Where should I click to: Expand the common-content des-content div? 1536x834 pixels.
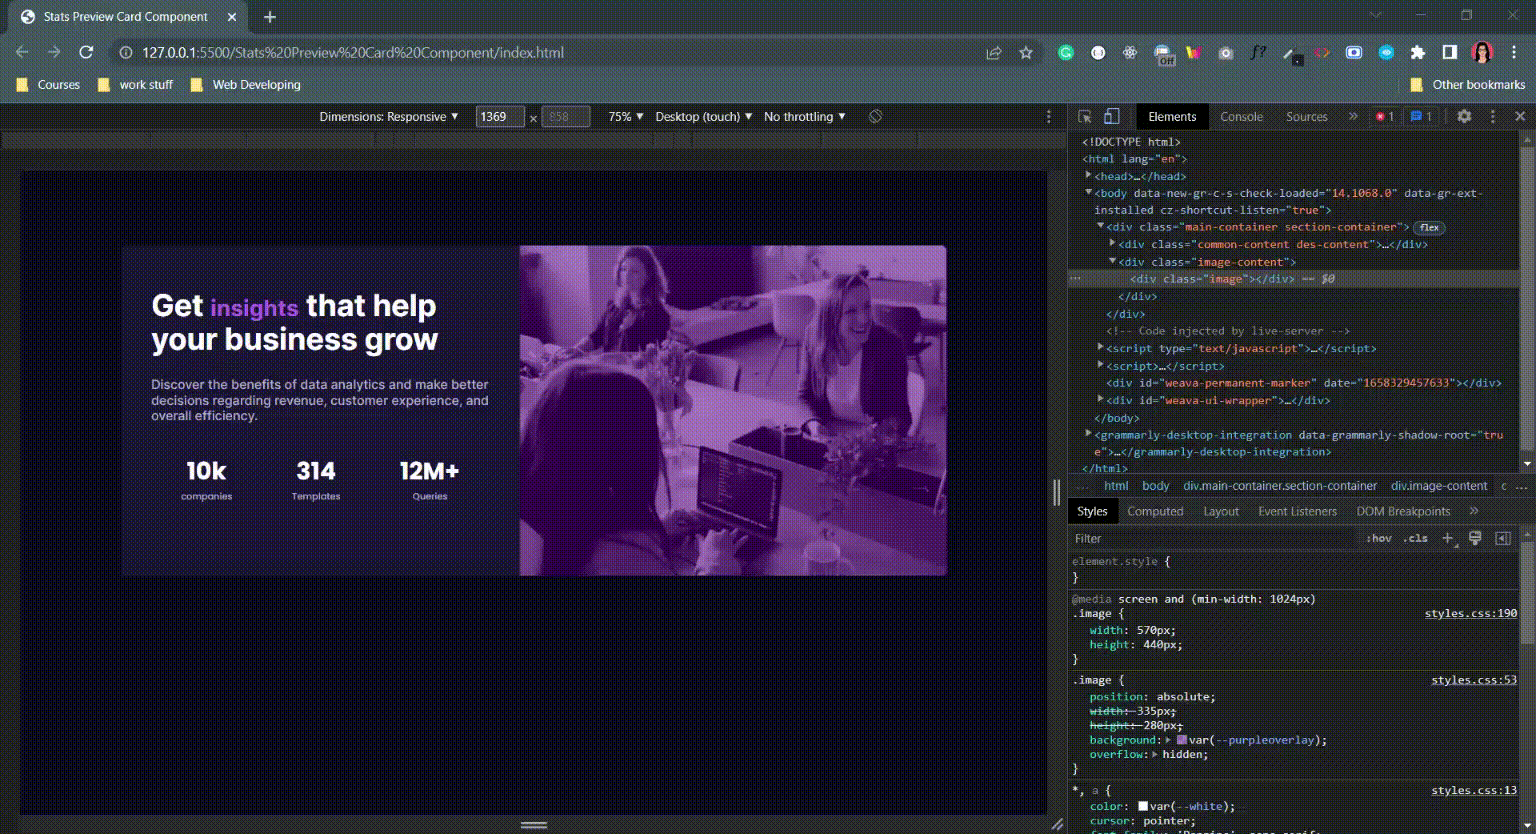1113,244
